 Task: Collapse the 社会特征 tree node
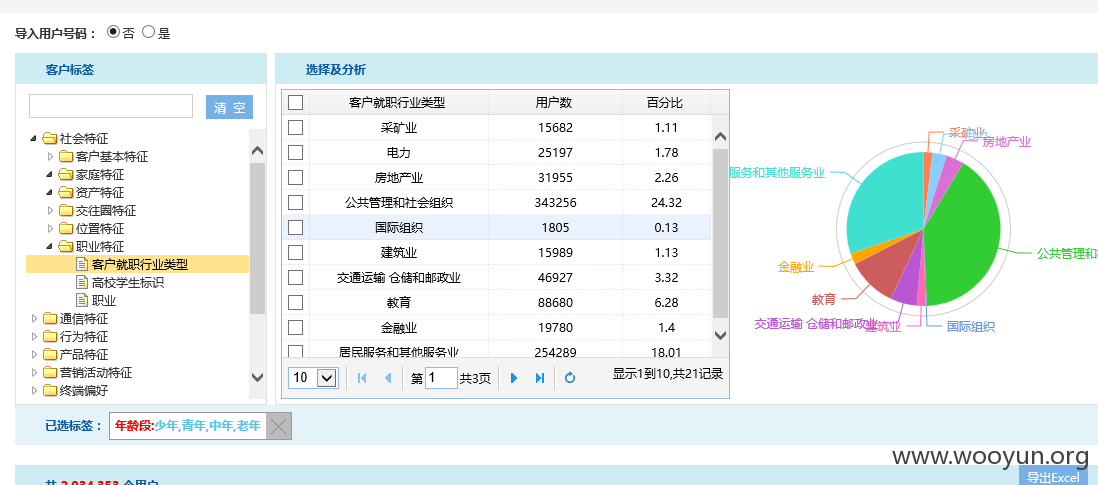34,139
